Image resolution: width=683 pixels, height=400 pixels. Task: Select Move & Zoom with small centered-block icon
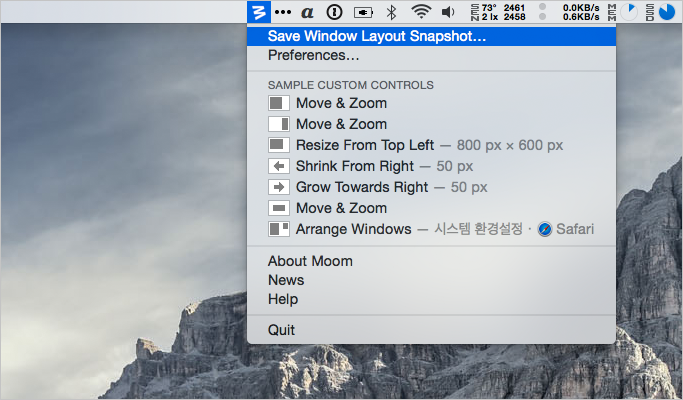[x=431, y=208]
